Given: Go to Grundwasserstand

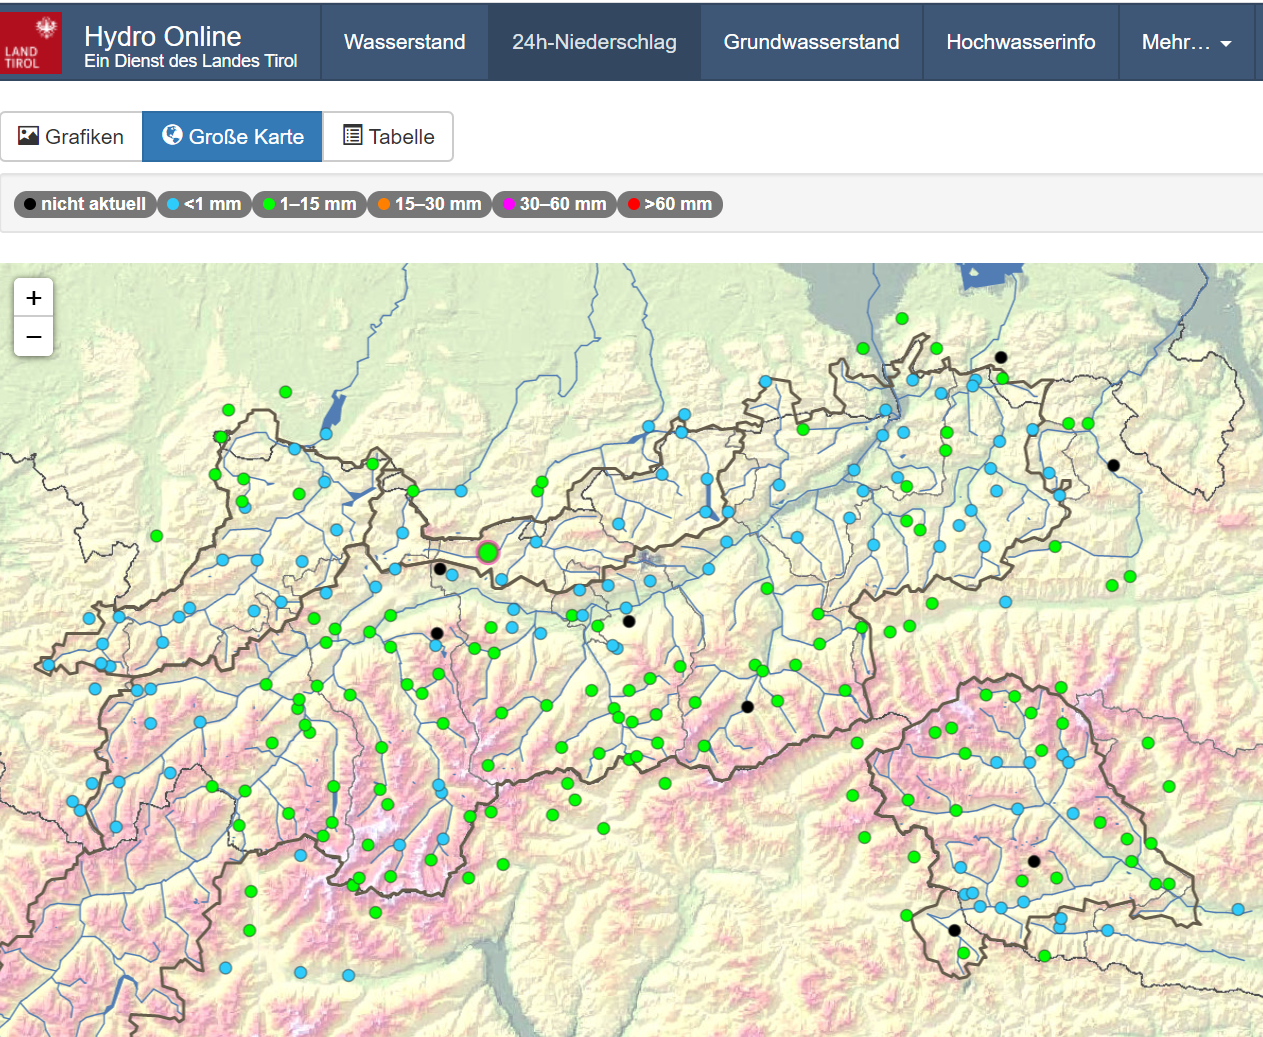Looking at the screenshot, I should tap(811, 42).
